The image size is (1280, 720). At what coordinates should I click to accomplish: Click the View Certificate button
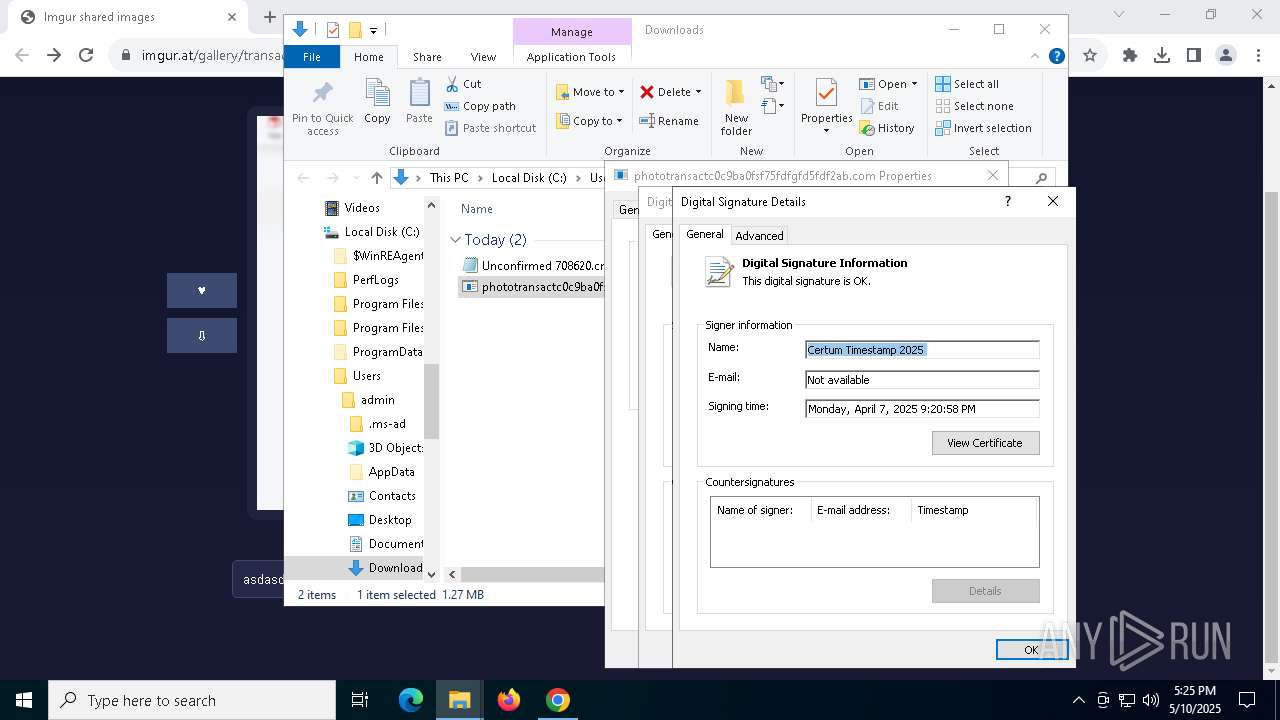click(x=985, y=443)
